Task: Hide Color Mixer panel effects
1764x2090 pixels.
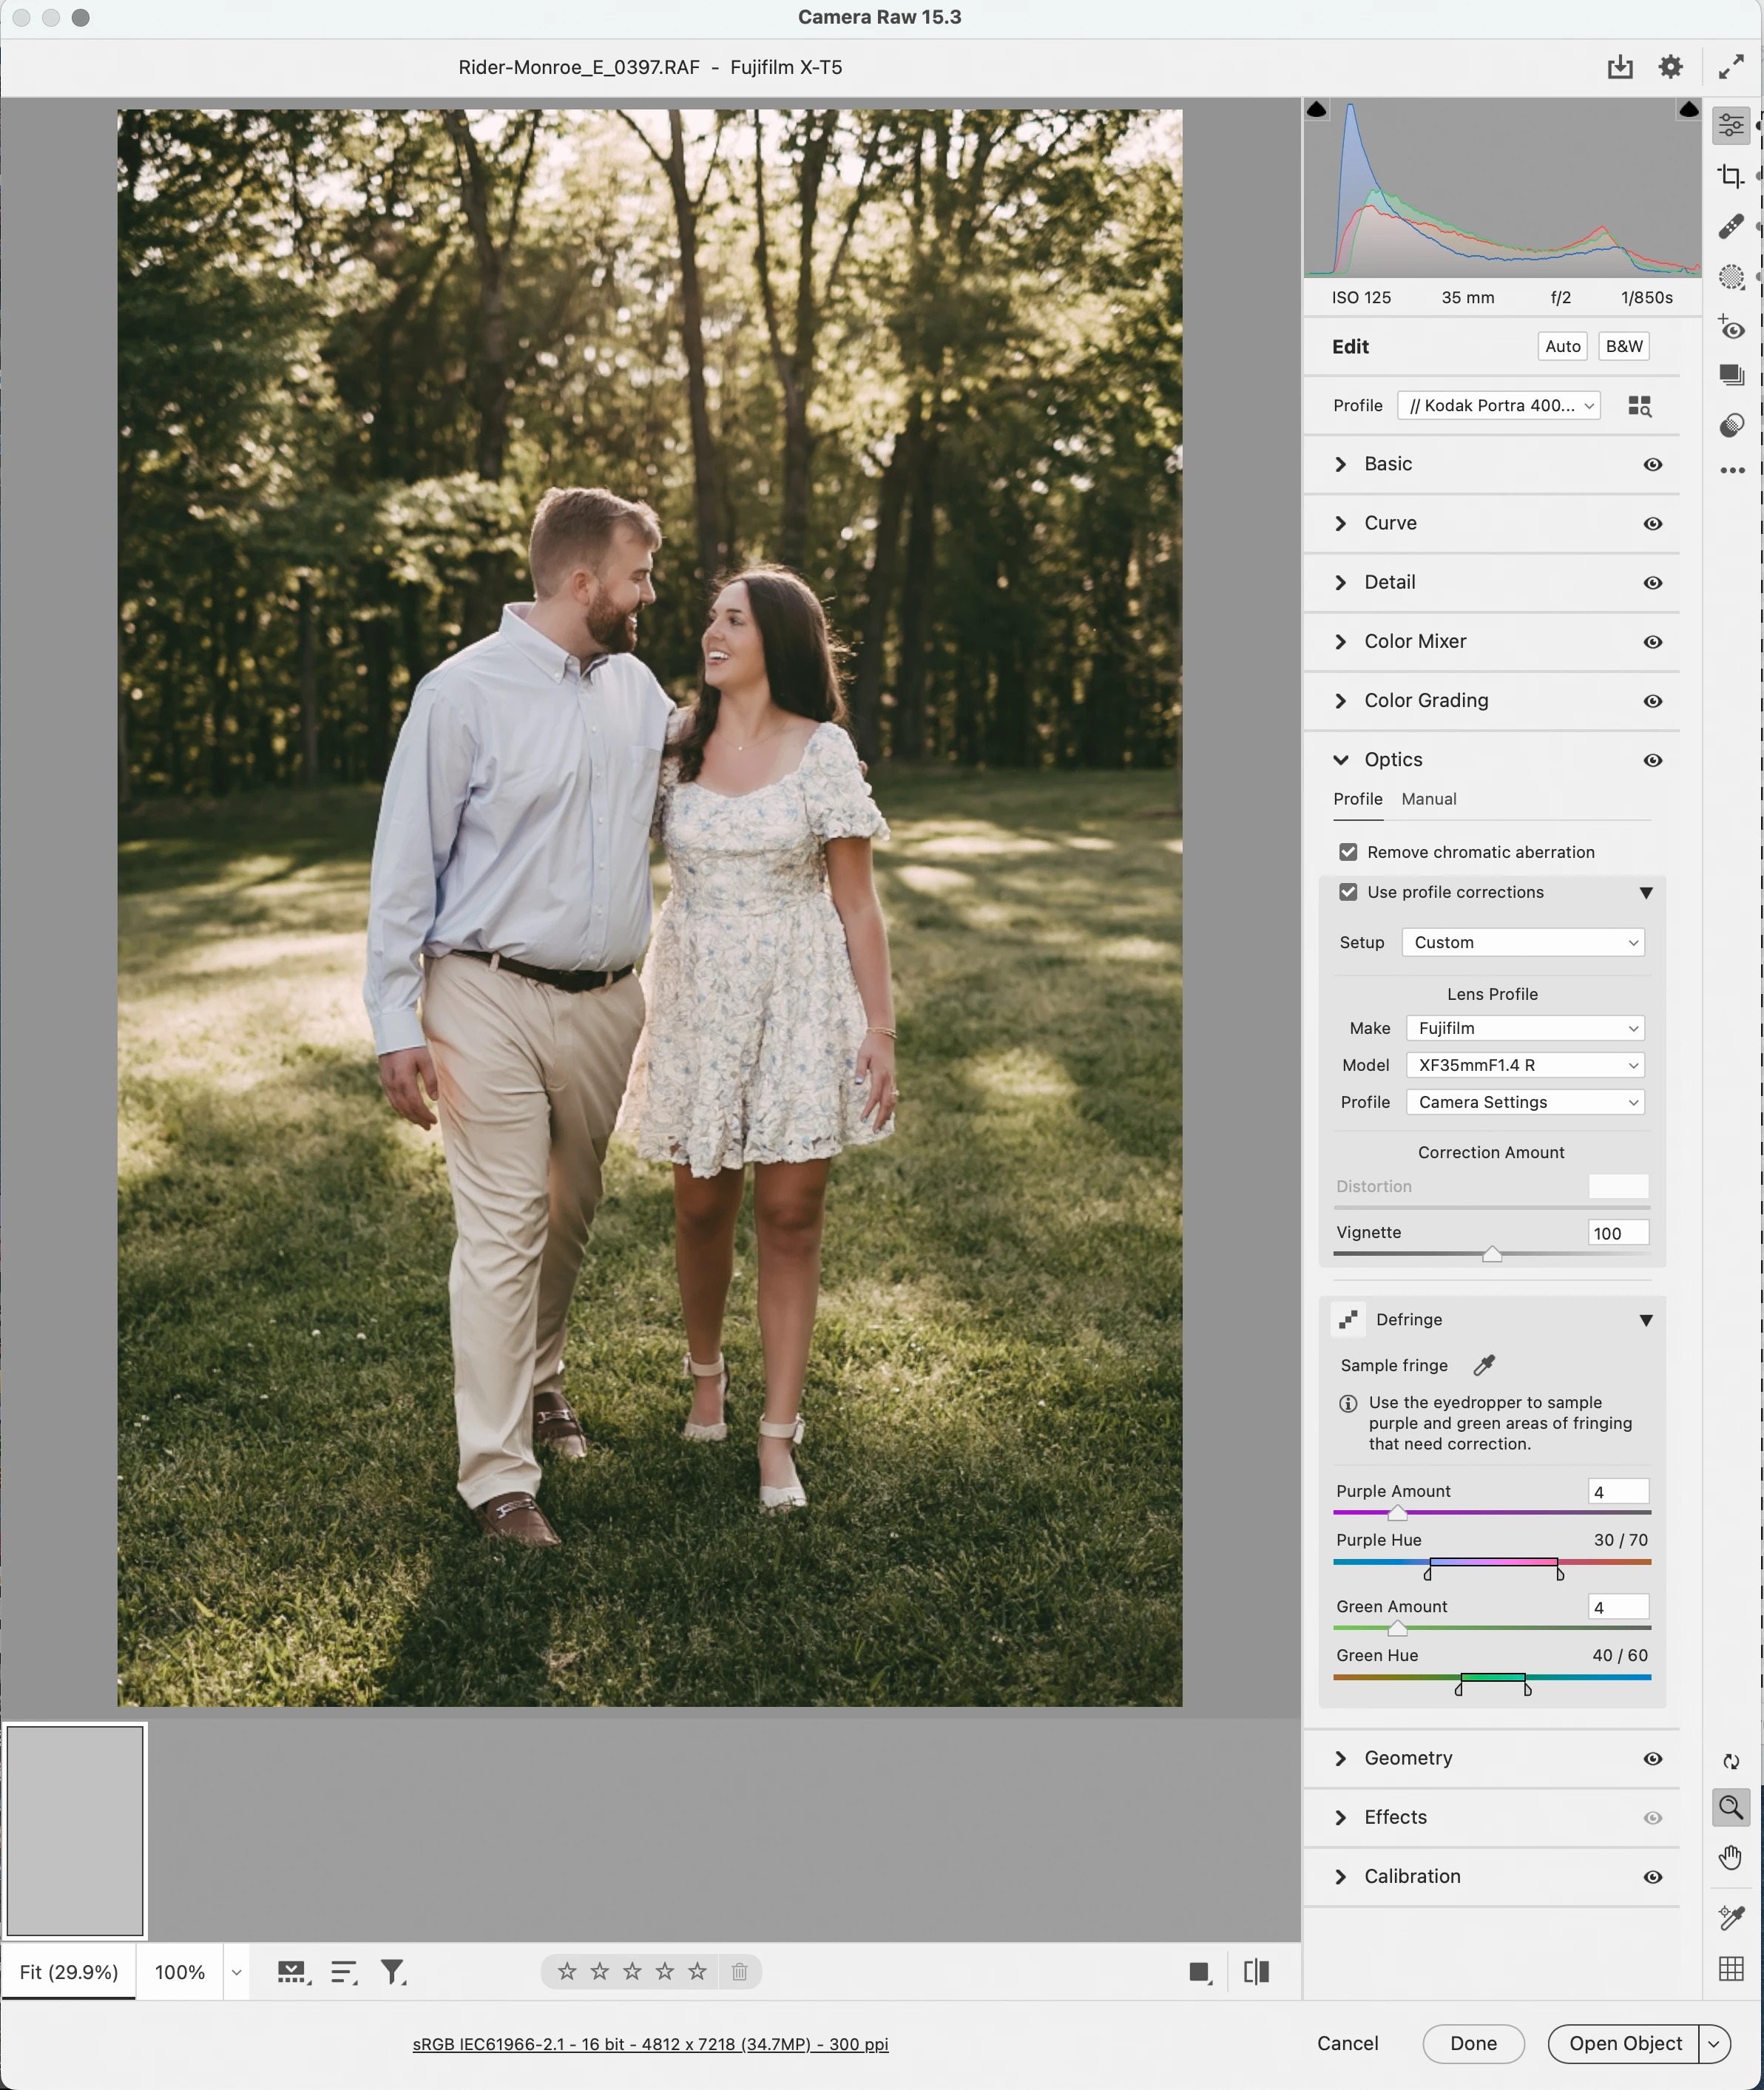Action: point(1652,642)
